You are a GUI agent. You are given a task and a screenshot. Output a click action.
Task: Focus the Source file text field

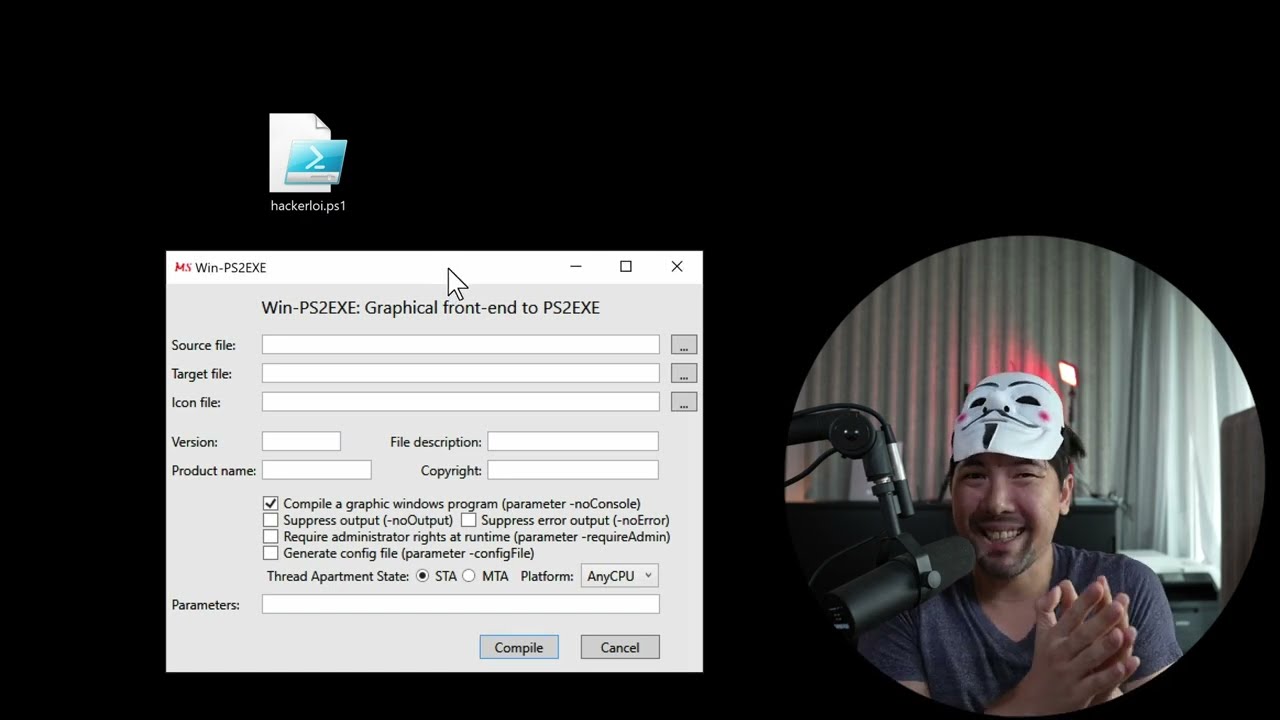pos(460,345)
